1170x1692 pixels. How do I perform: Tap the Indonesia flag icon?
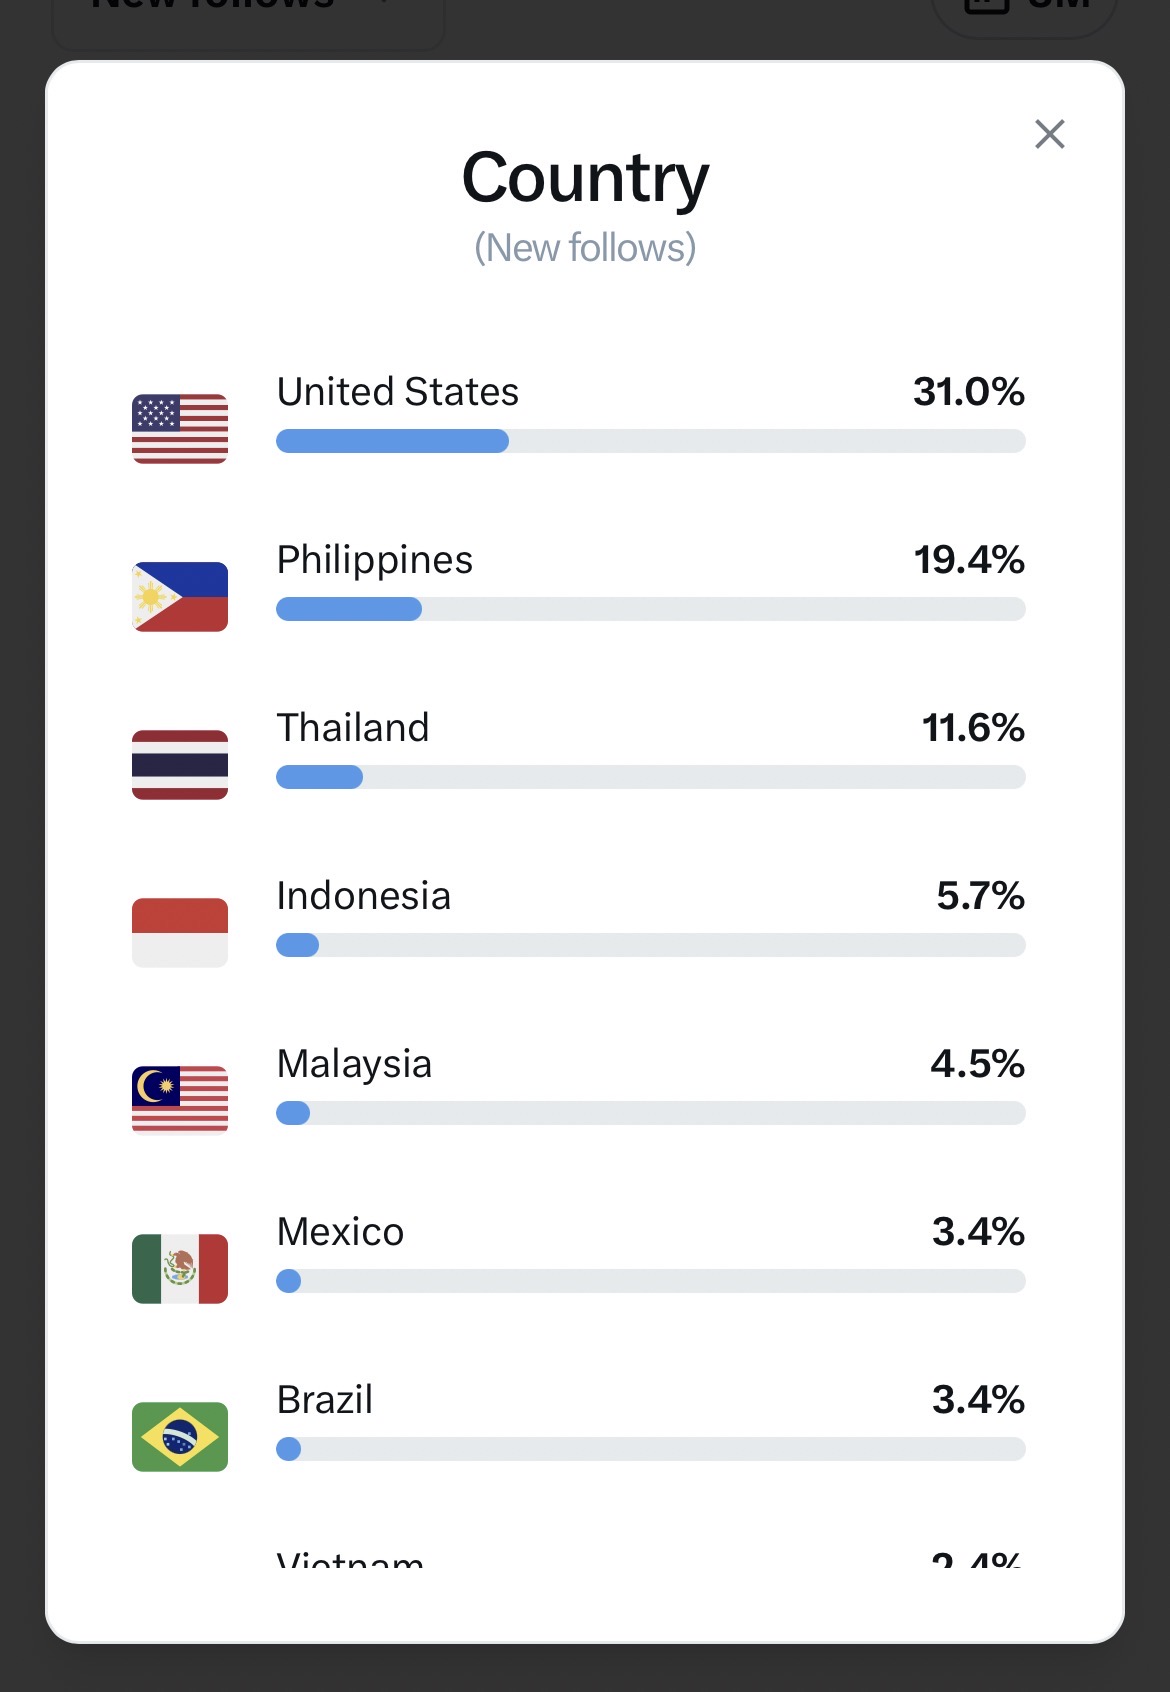(180, 933)
